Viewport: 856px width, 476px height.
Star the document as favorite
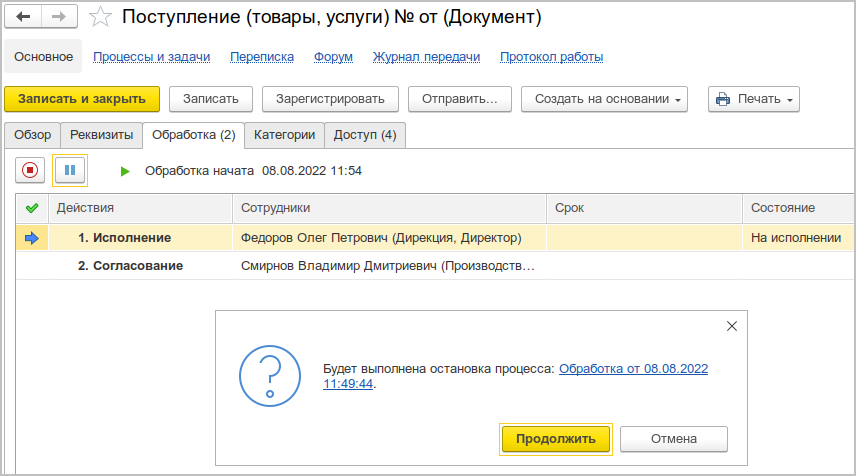99,18
